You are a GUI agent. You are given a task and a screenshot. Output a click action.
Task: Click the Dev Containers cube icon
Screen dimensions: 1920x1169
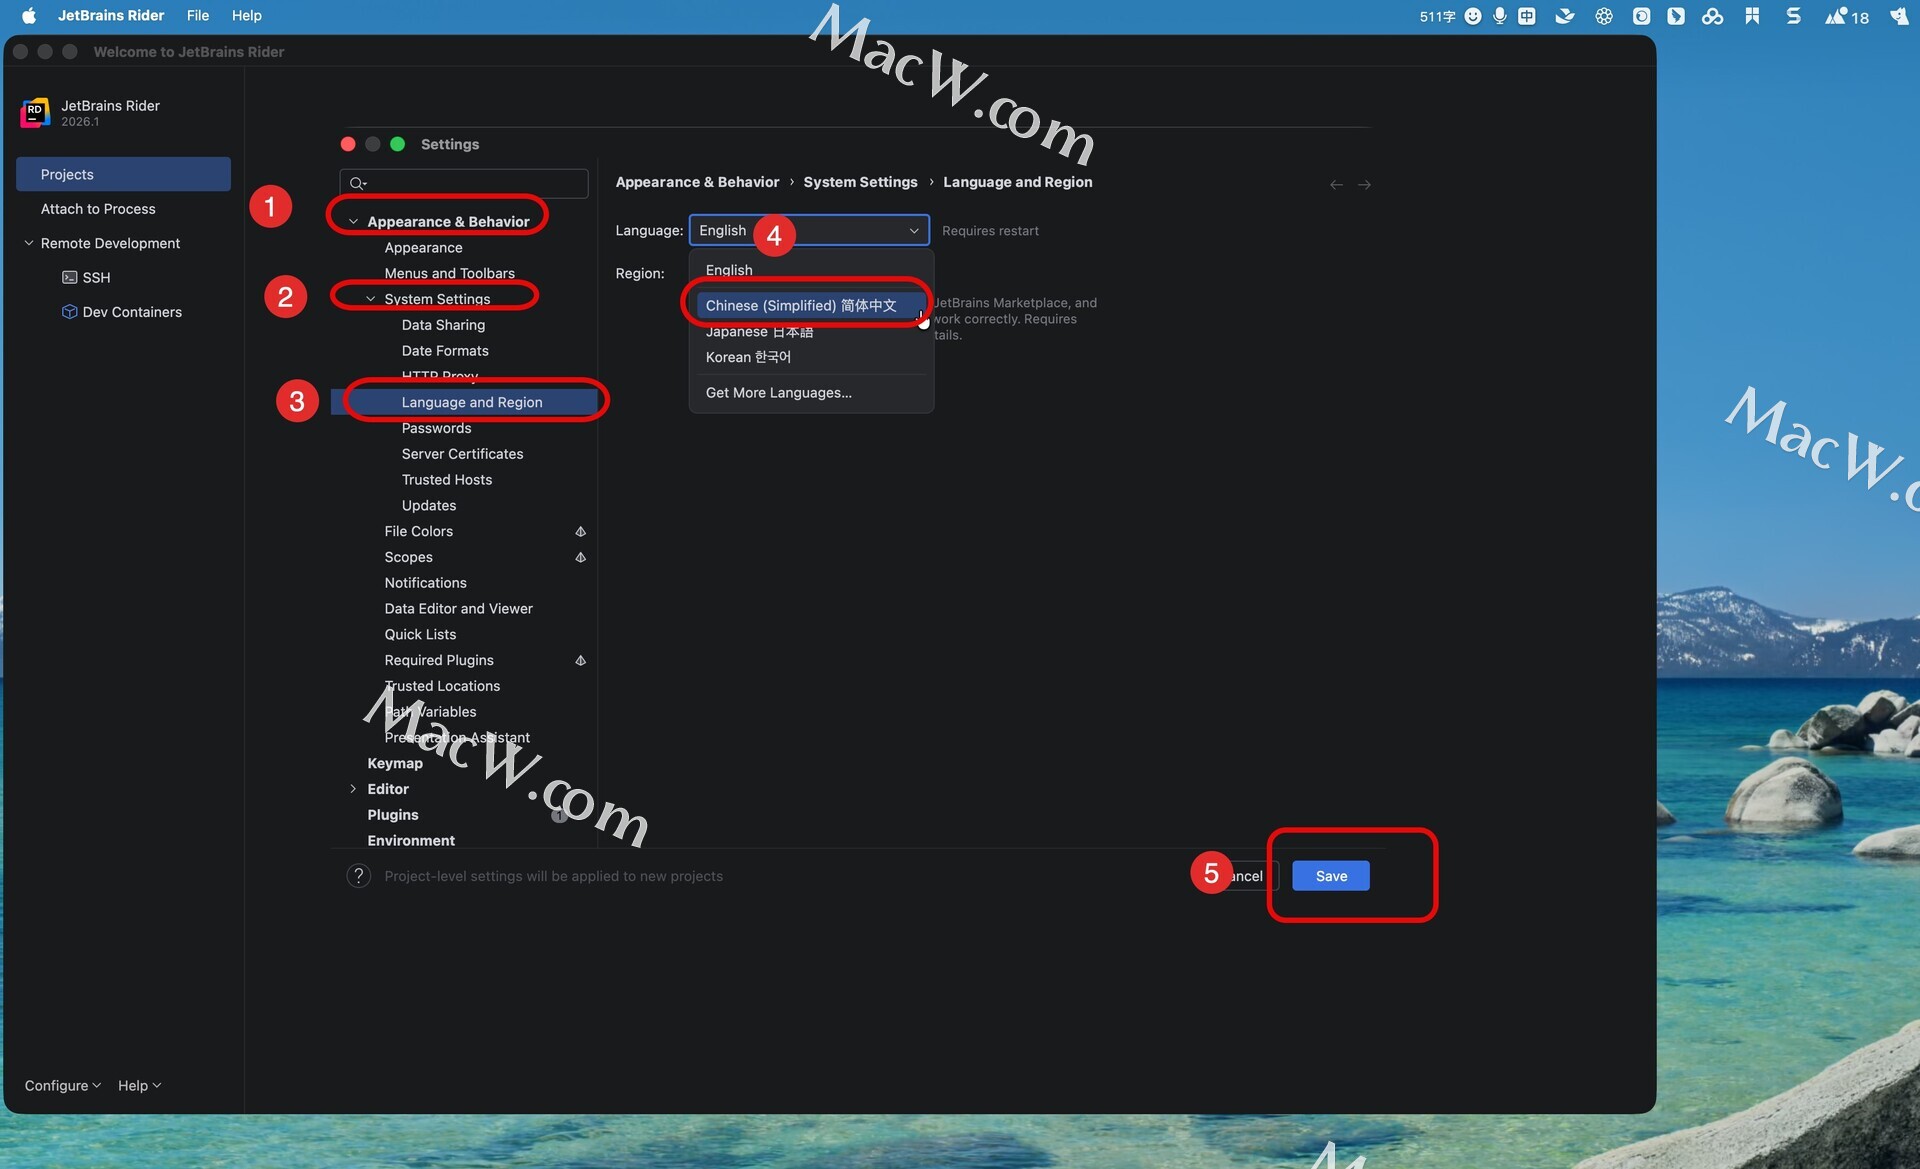tap(69, 311)
